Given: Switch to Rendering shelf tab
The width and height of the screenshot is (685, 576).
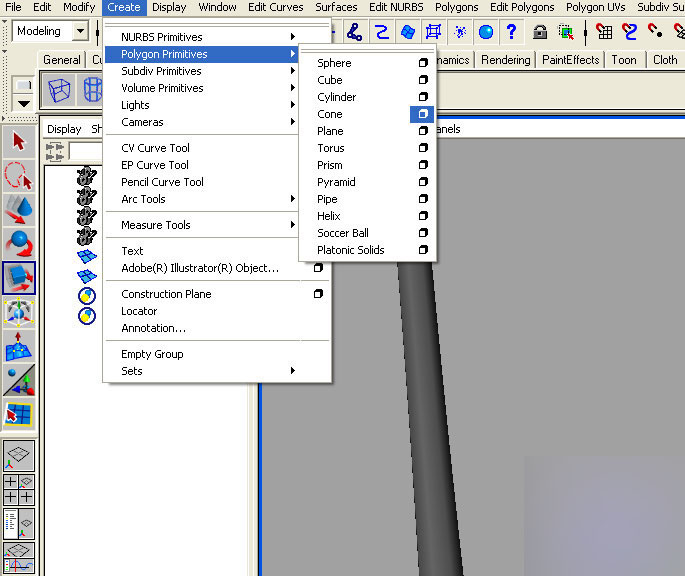Looking at the screenshot, I should (x=505, y=60).
